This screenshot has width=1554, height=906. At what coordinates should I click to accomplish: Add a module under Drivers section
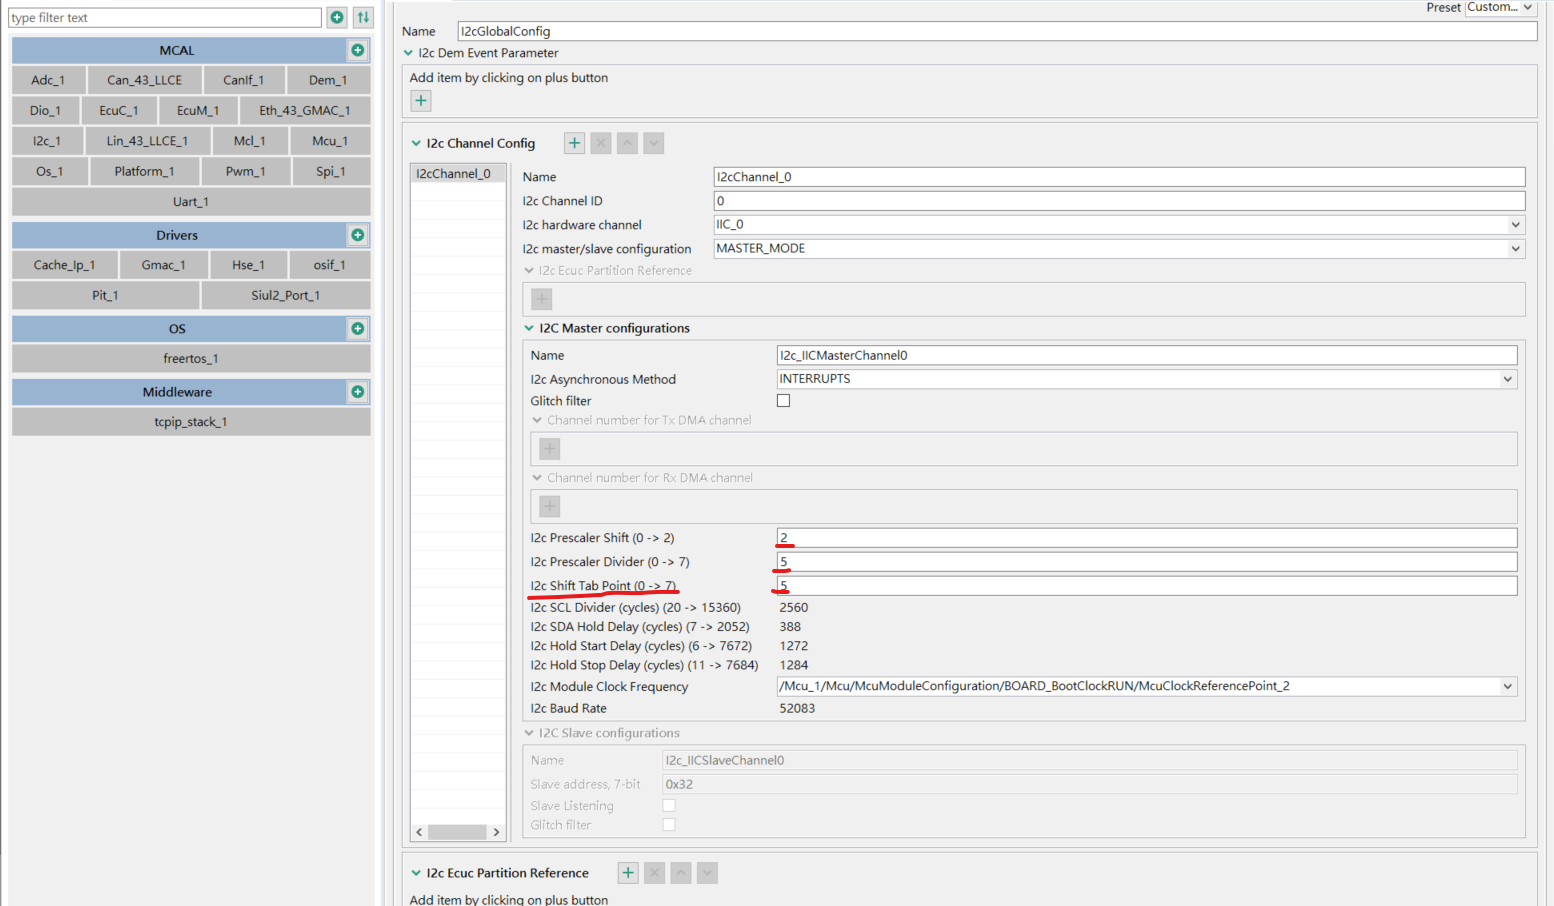357,235
